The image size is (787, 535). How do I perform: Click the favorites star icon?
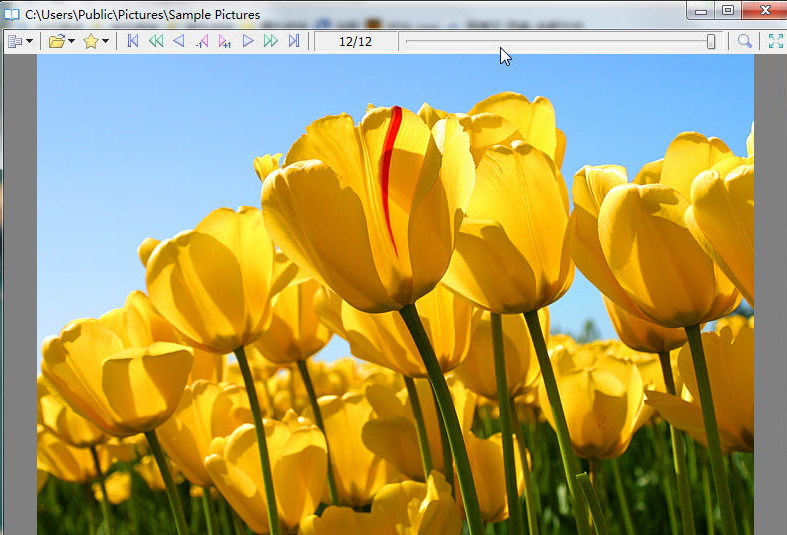91,41
